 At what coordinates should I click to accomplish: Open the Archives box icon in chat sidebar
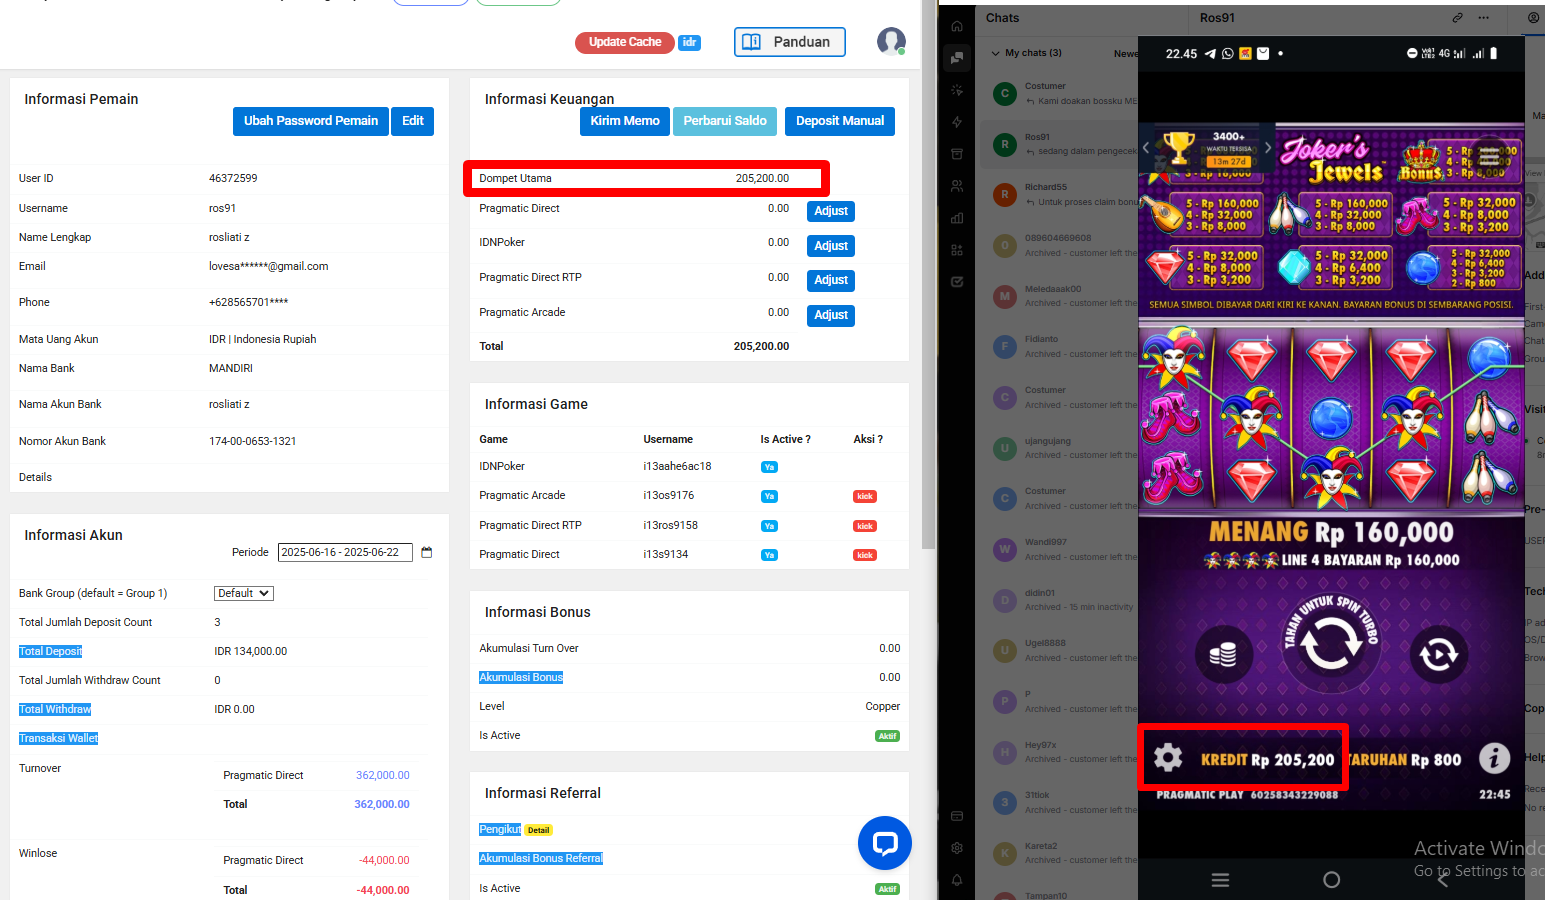point(957,154)
